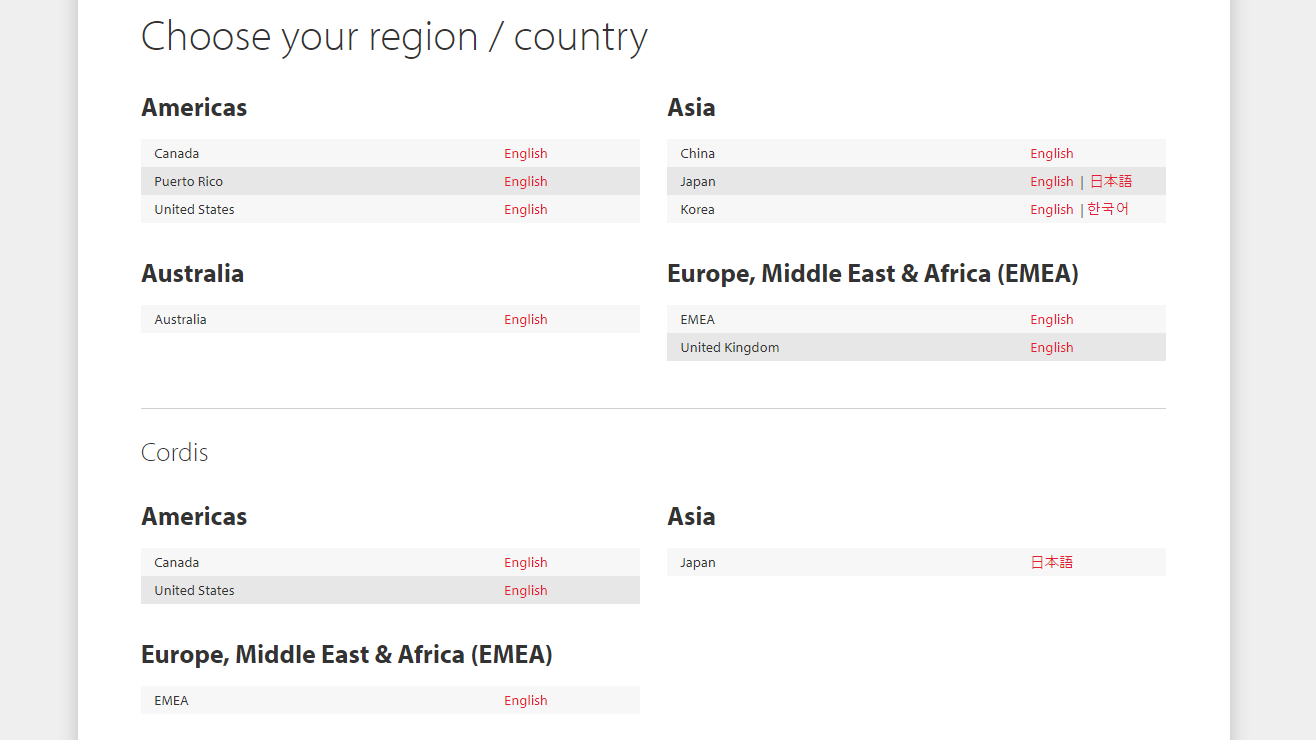Click the Korea country row label
The width and height of the screenshot is (1316, 740).
click(x=697, y=209)
